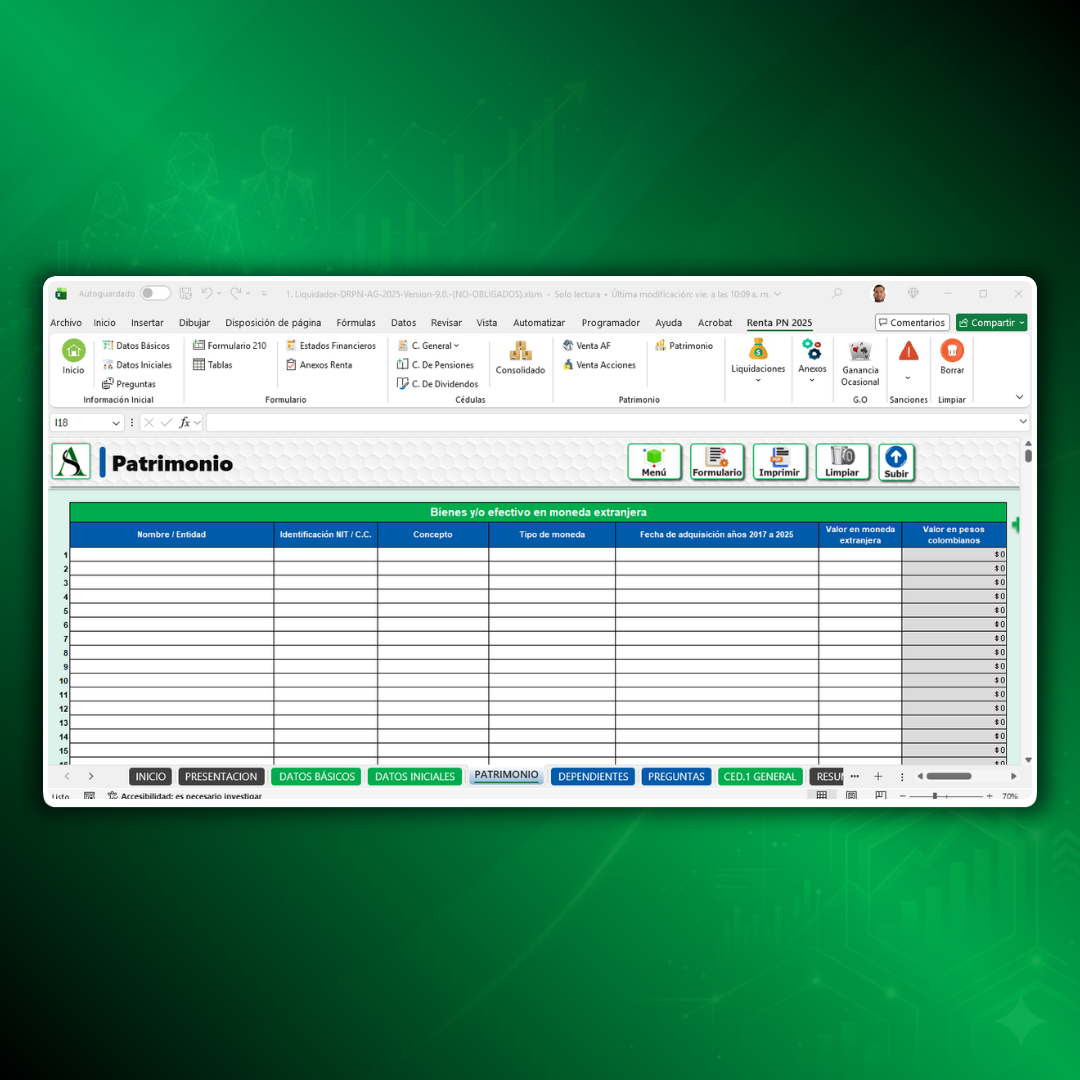Screen dimensions: 1080x1080
Task: Click the zoom slider in status bar
Action: [x=935, y=796]
